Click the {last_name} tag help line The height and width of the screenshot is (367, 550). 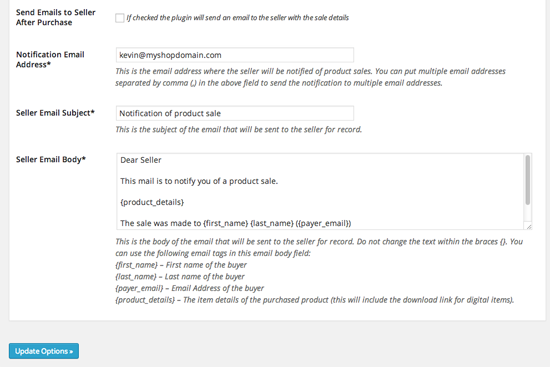tap(180, 276)
